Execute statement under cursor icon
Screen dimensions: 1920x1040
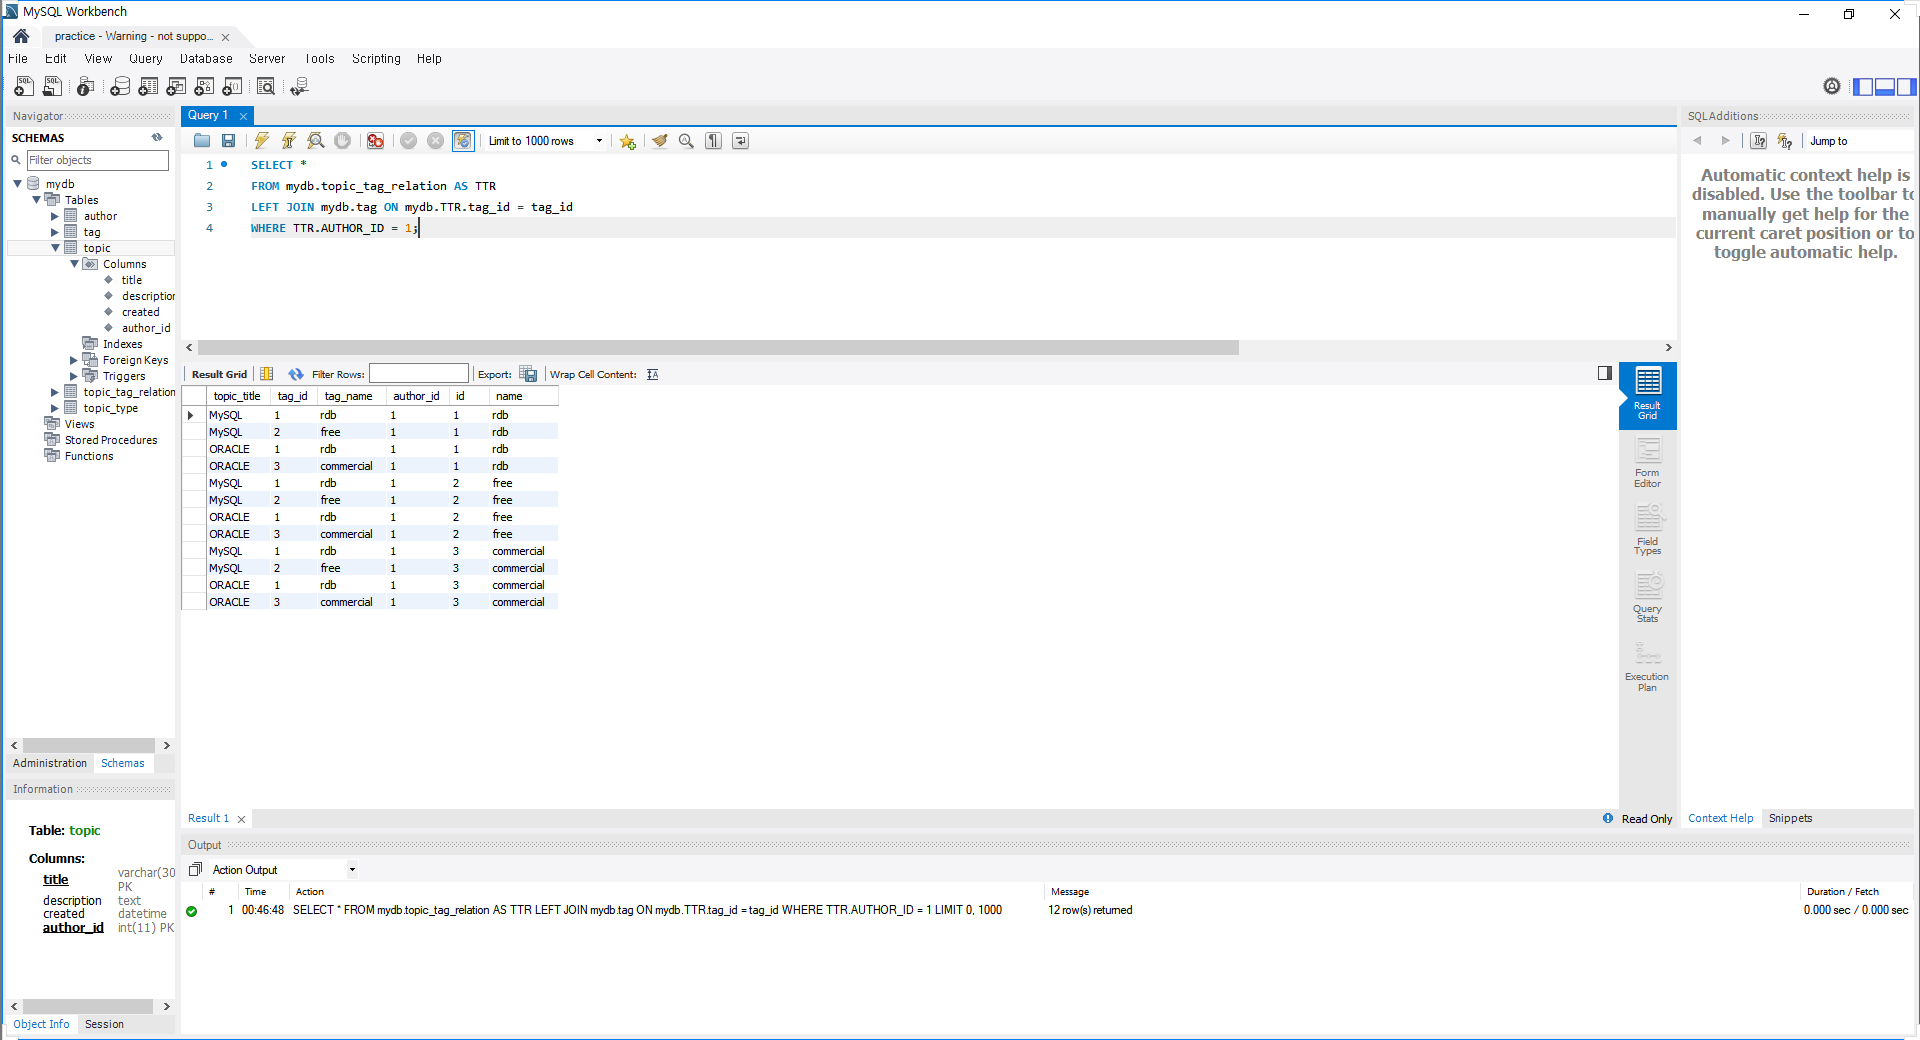289,141
